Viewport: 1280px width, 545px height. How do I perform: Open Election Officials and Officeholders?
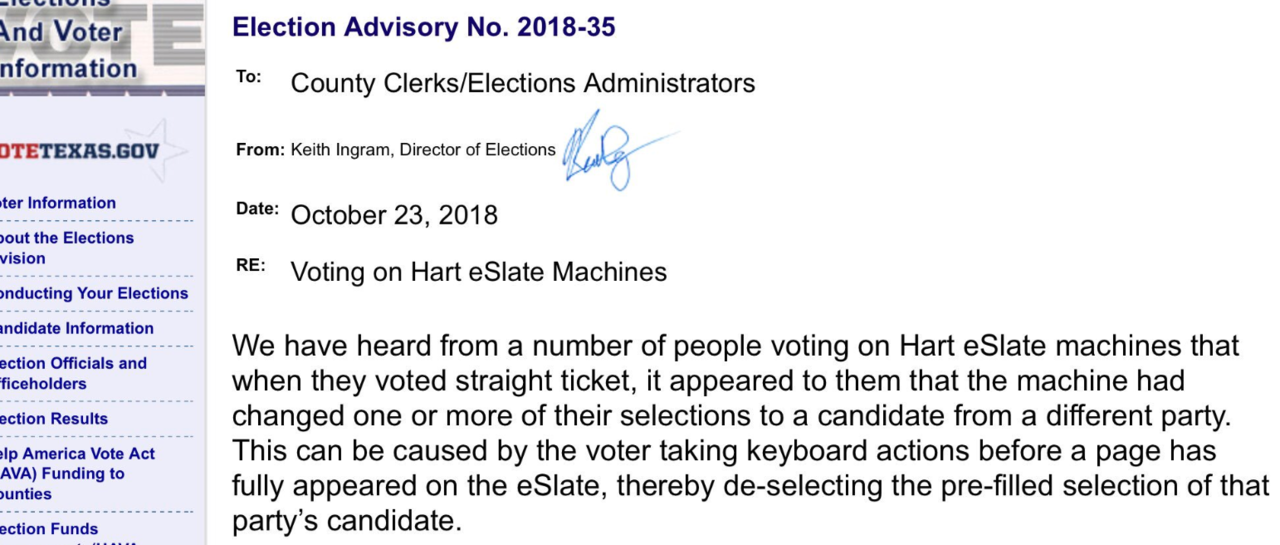[73, 373]
